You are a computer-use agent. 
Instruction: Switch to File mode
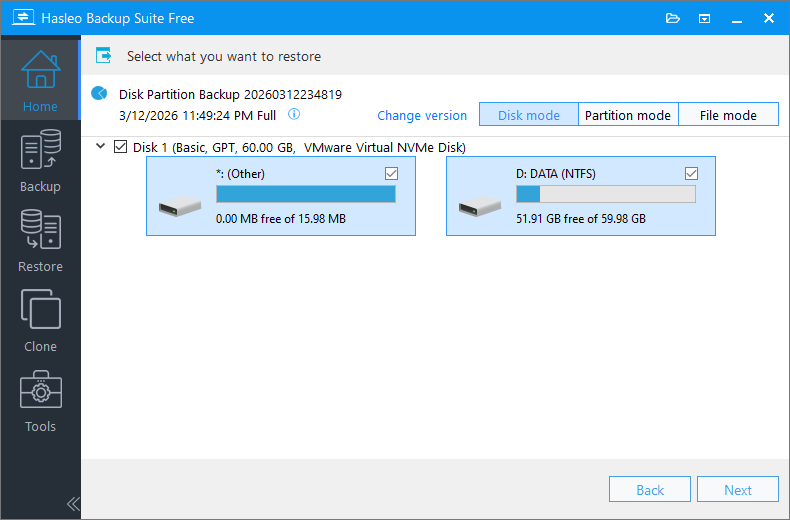click(728, 114)
